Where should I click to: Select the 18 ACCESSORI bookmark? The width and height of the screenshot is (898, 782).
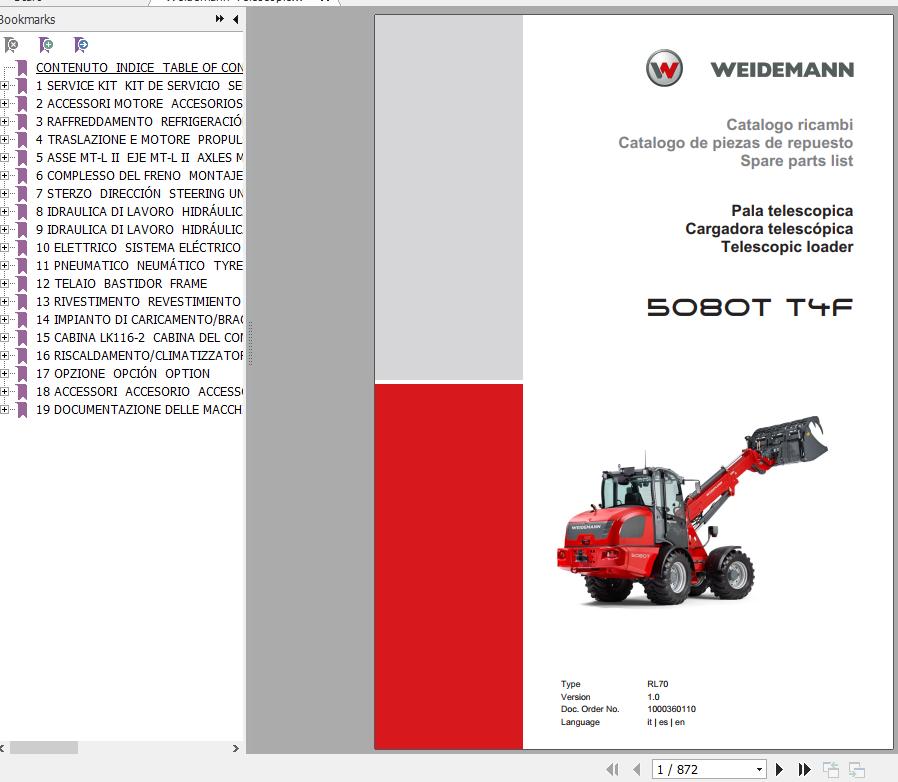[139, 391]
